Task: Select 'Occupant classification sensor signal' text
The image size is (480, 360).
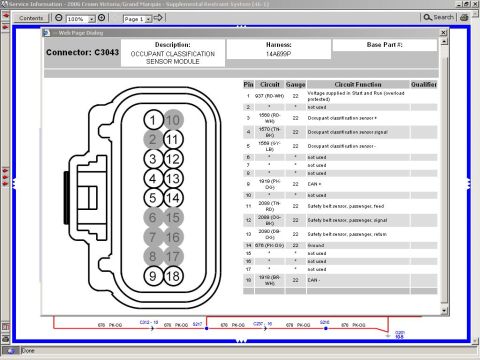Action: coord(347,132)
